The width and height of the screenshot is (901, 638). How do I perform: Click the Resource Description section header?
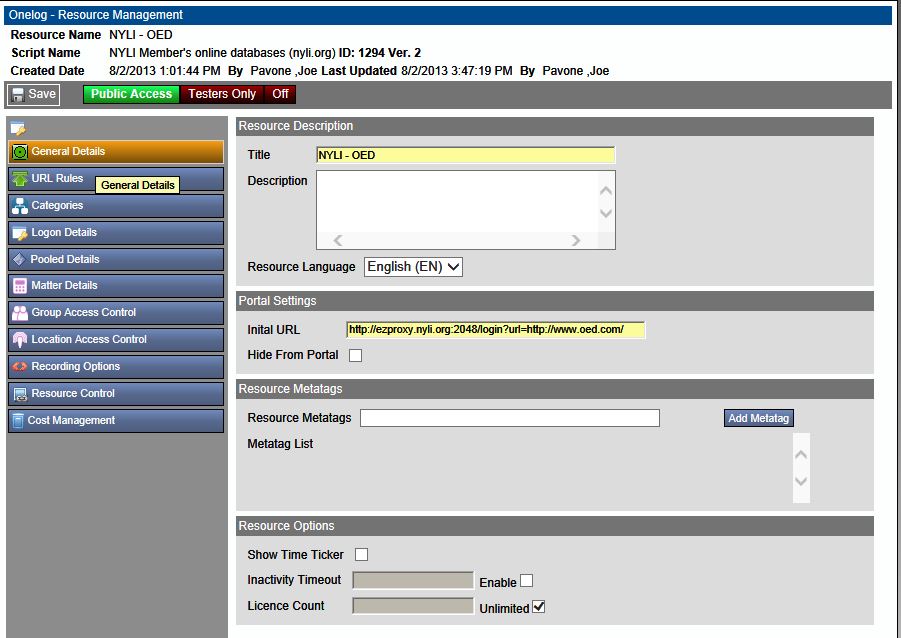tap(555, 126)
